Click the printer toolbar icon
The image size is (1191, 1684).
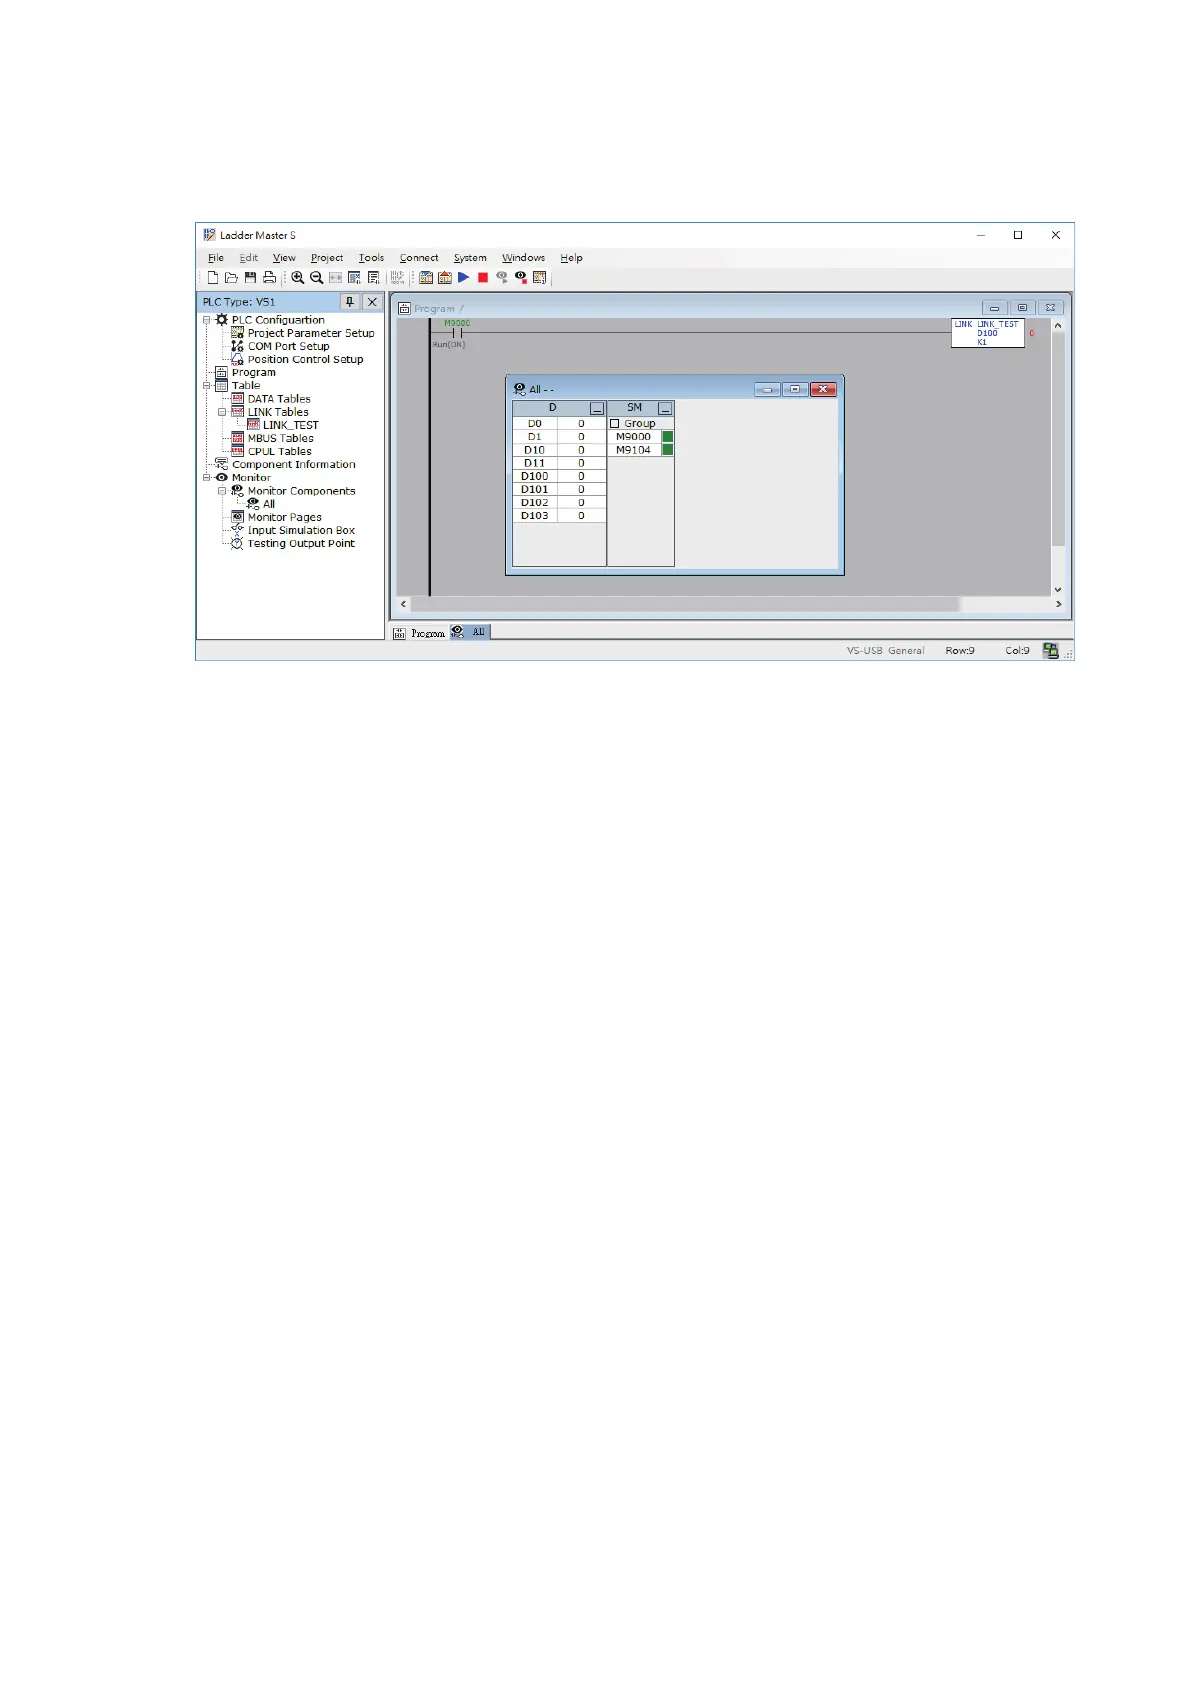269,278
